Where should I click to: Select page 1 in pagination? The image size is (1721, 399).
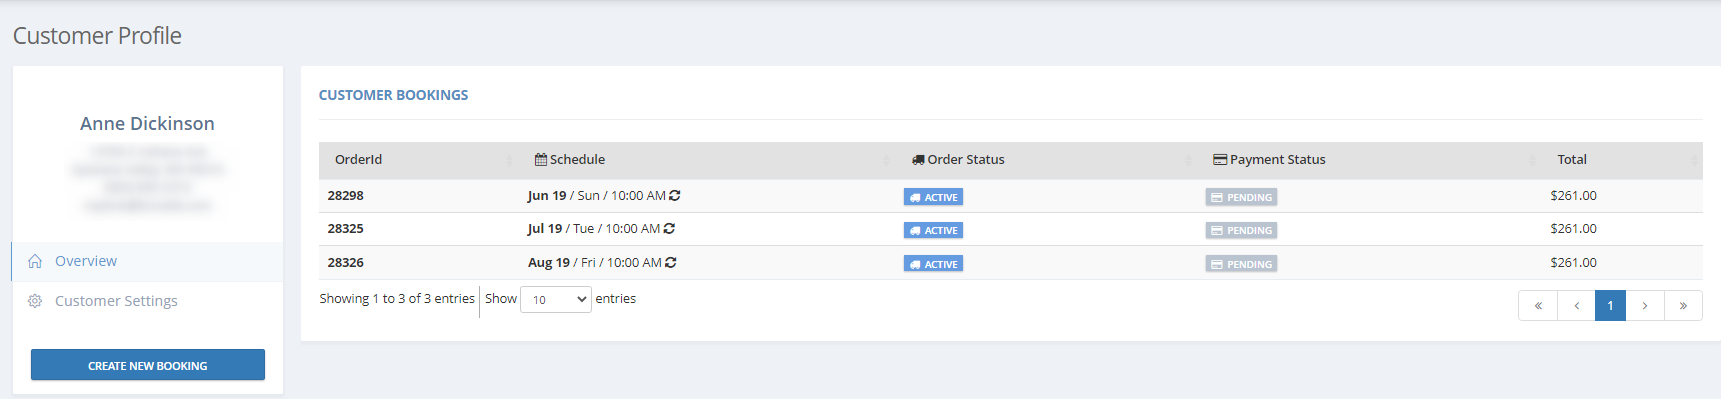[1610, 305]
